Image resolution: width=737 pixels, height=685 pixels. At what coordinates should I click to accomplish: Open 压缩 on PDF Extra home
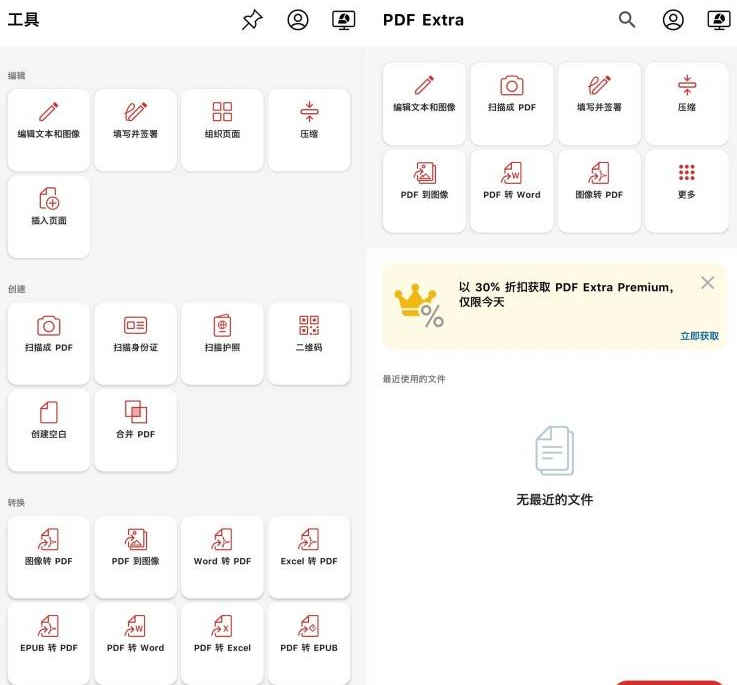tap(687, 103)
